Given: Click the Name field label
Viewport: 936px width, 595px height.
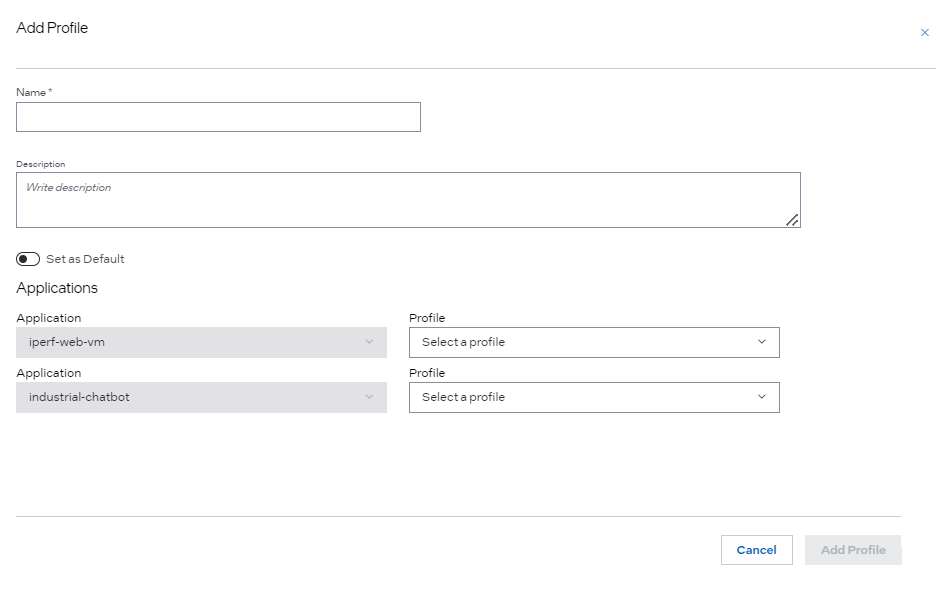Looking at the screenshot, I should [x=31, y=92].
